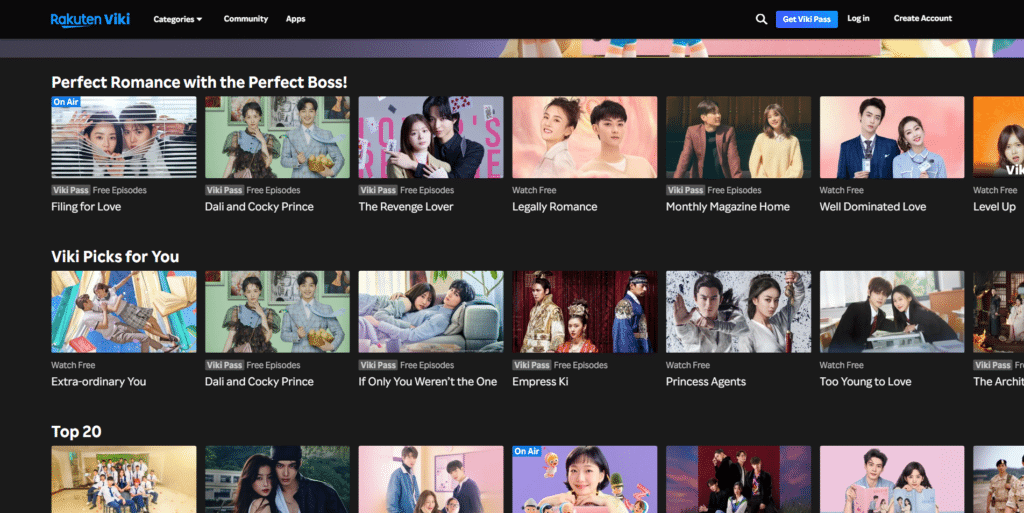Click the Rakuten Viki logo
The image size is (1024, 513).
click(x=90, y=19)
